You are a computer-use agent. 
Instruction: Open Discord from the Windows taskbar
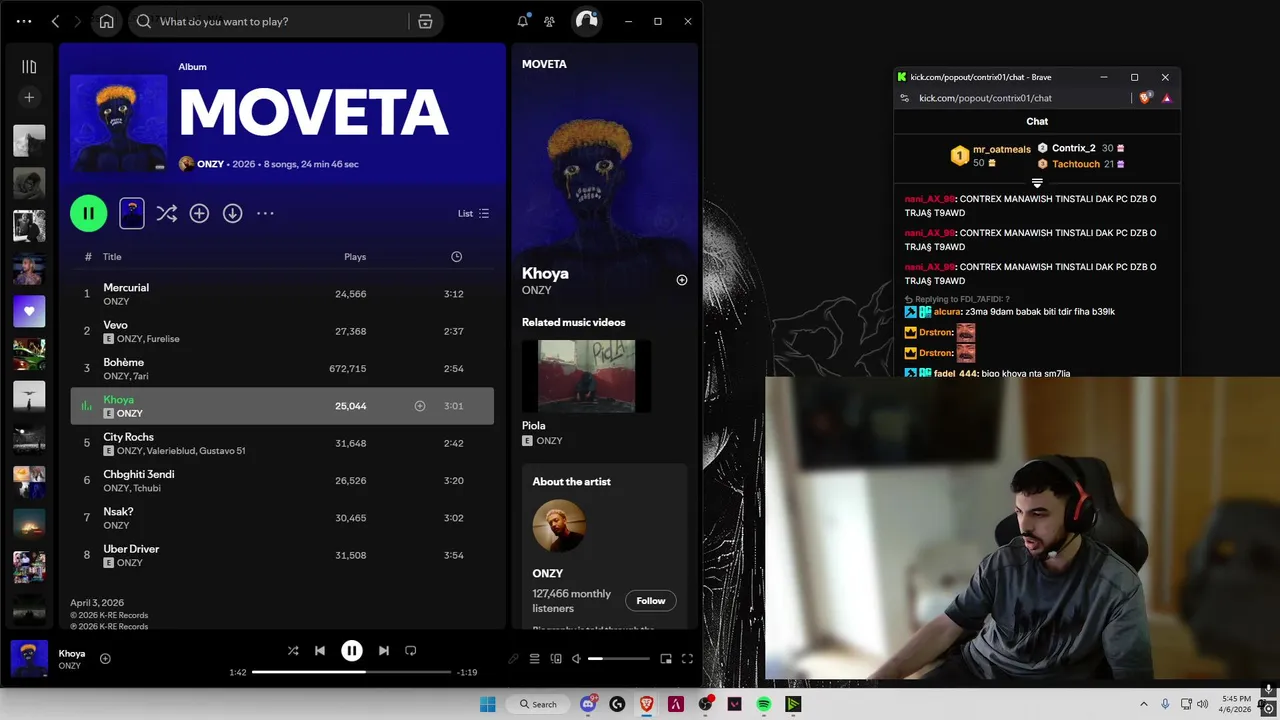588,704
